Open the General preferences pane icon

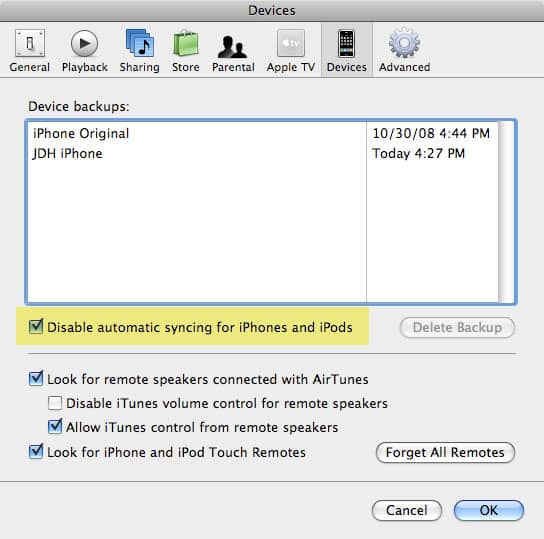pos(29,43)
